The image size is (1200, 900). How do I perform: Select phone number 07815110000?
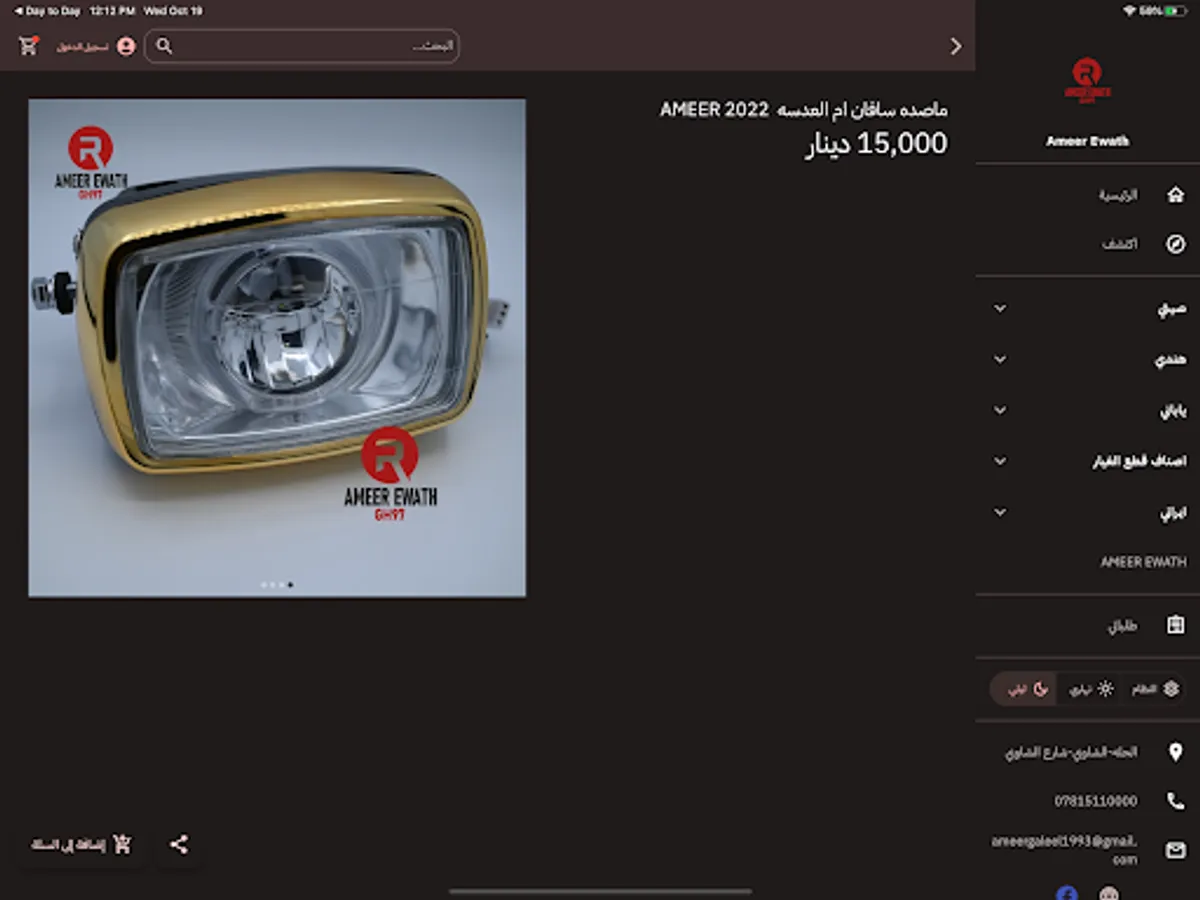1095,801
